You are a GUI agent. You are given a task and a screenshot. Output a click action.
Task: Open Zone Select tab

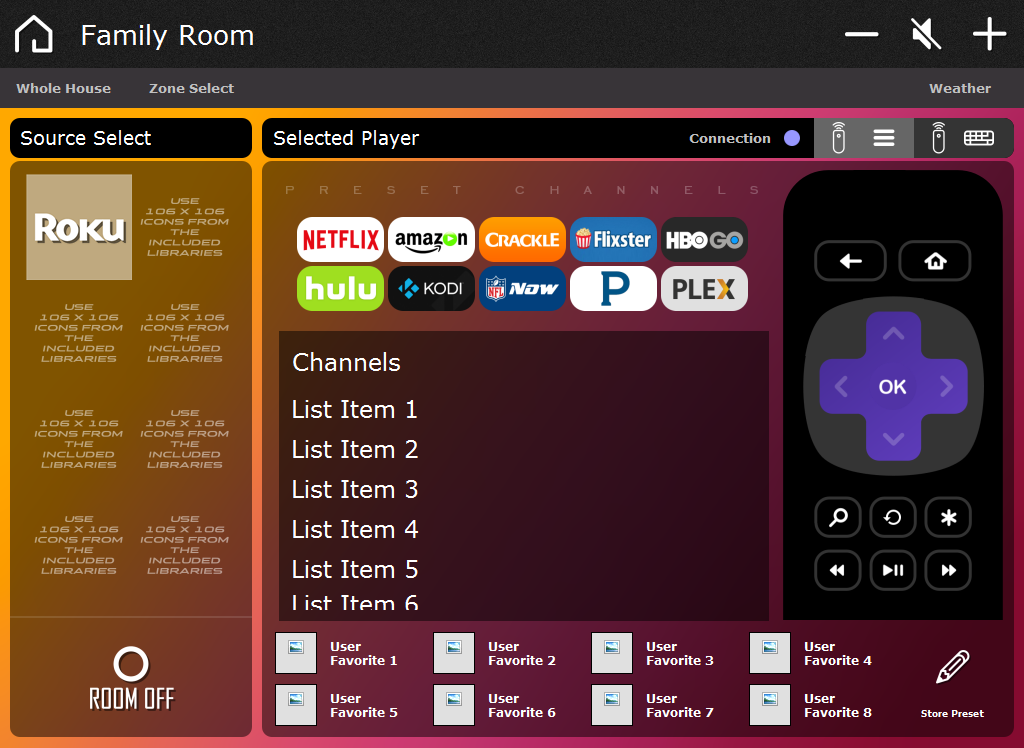pyautogui.click(x=191, y=88)
